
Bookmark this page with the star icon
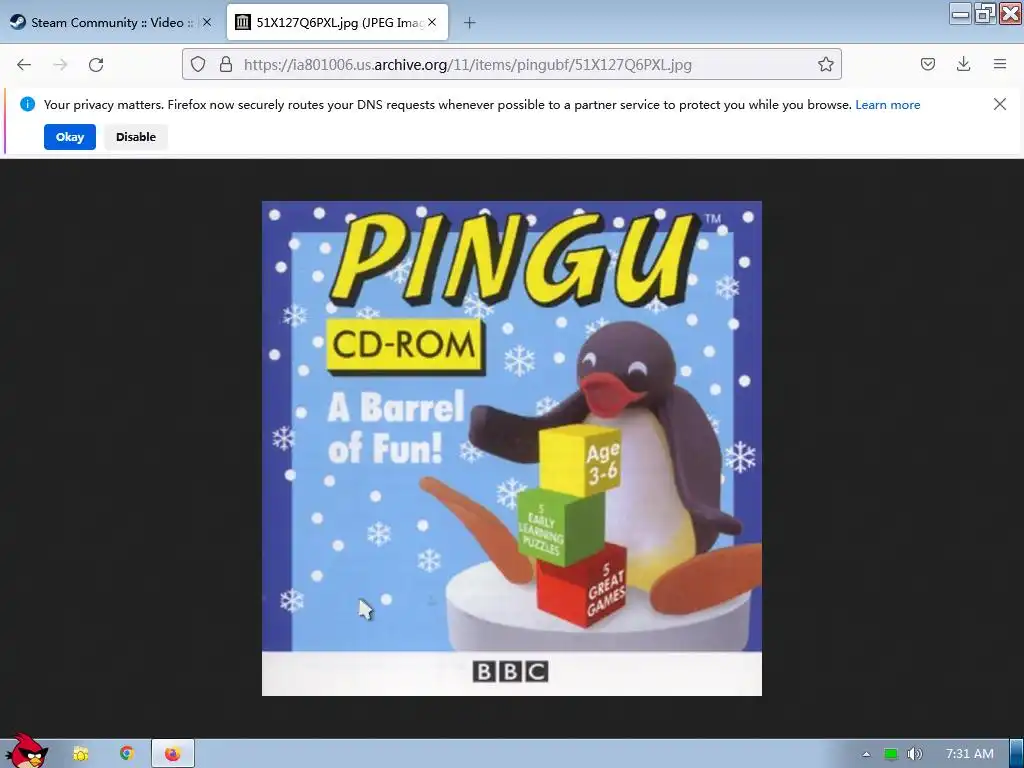pos(825,64)
